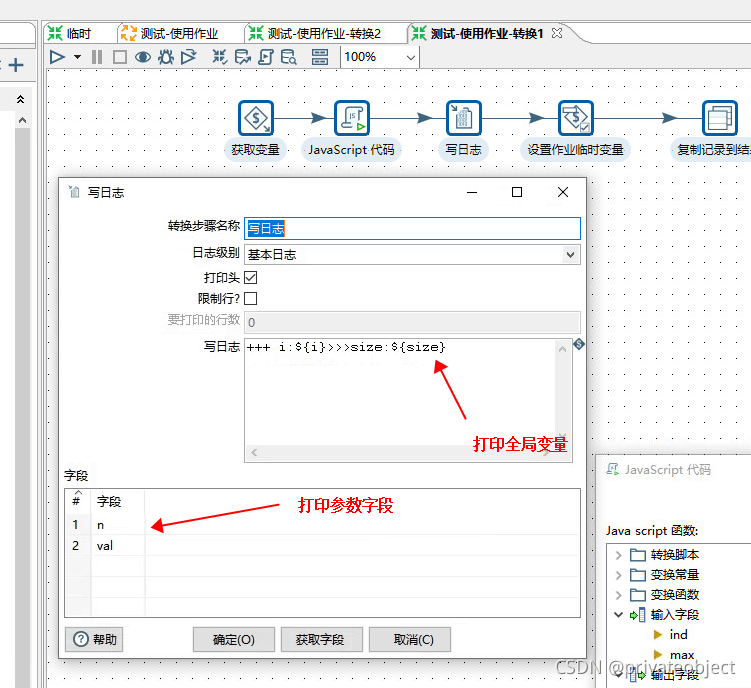Image resolution: width=751 pixels, height=688 pixels.
Task: Sort by the 字段 column header
Action: click(118, 502)
